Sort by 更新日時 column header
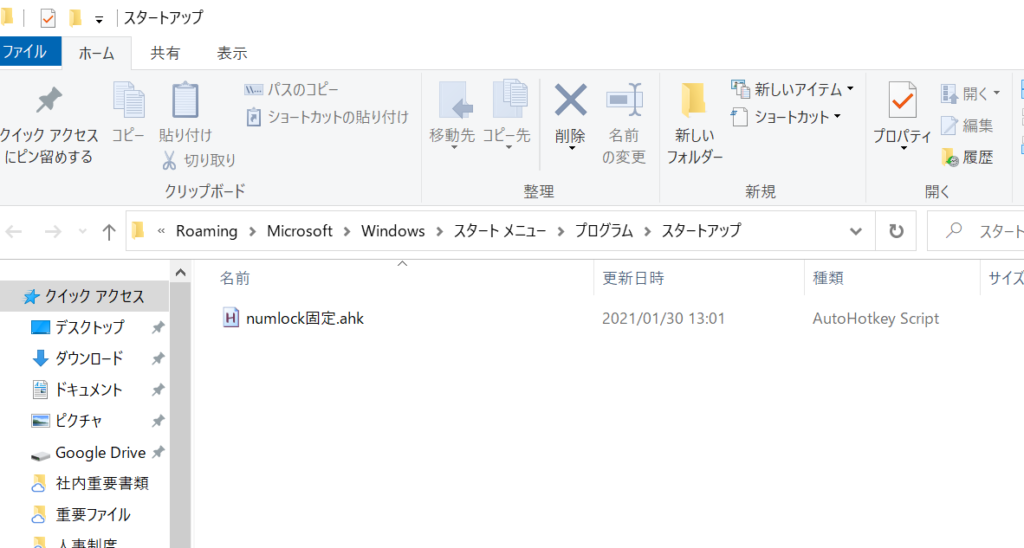The height and width of the screenshot is (548, 1024). coord(633,278)
